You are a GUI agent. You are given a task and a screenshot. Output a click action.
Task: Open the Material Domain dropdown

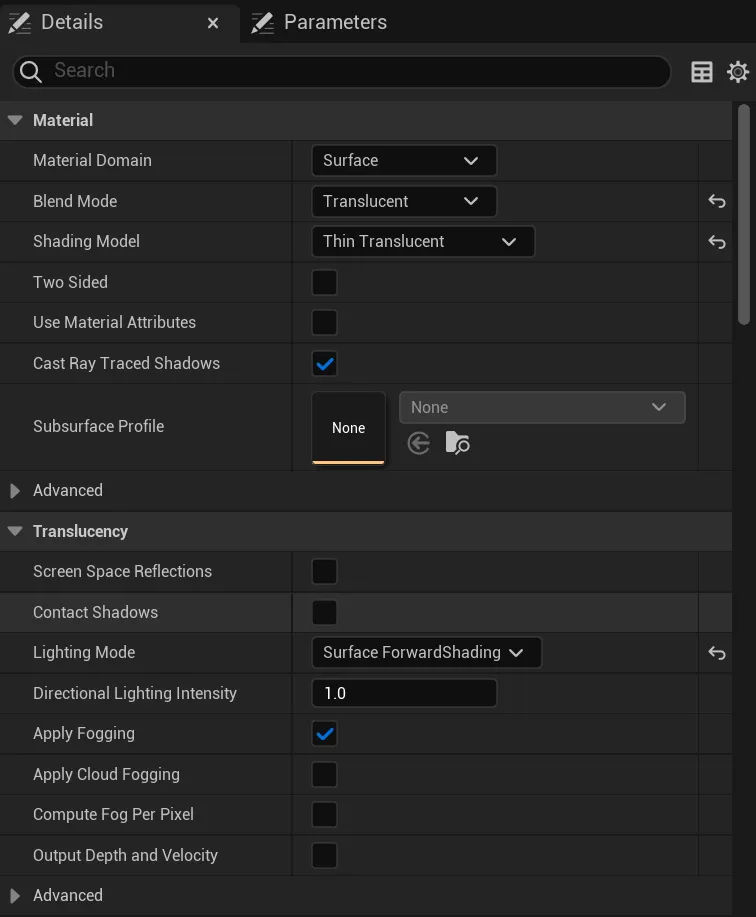(404, 160)
